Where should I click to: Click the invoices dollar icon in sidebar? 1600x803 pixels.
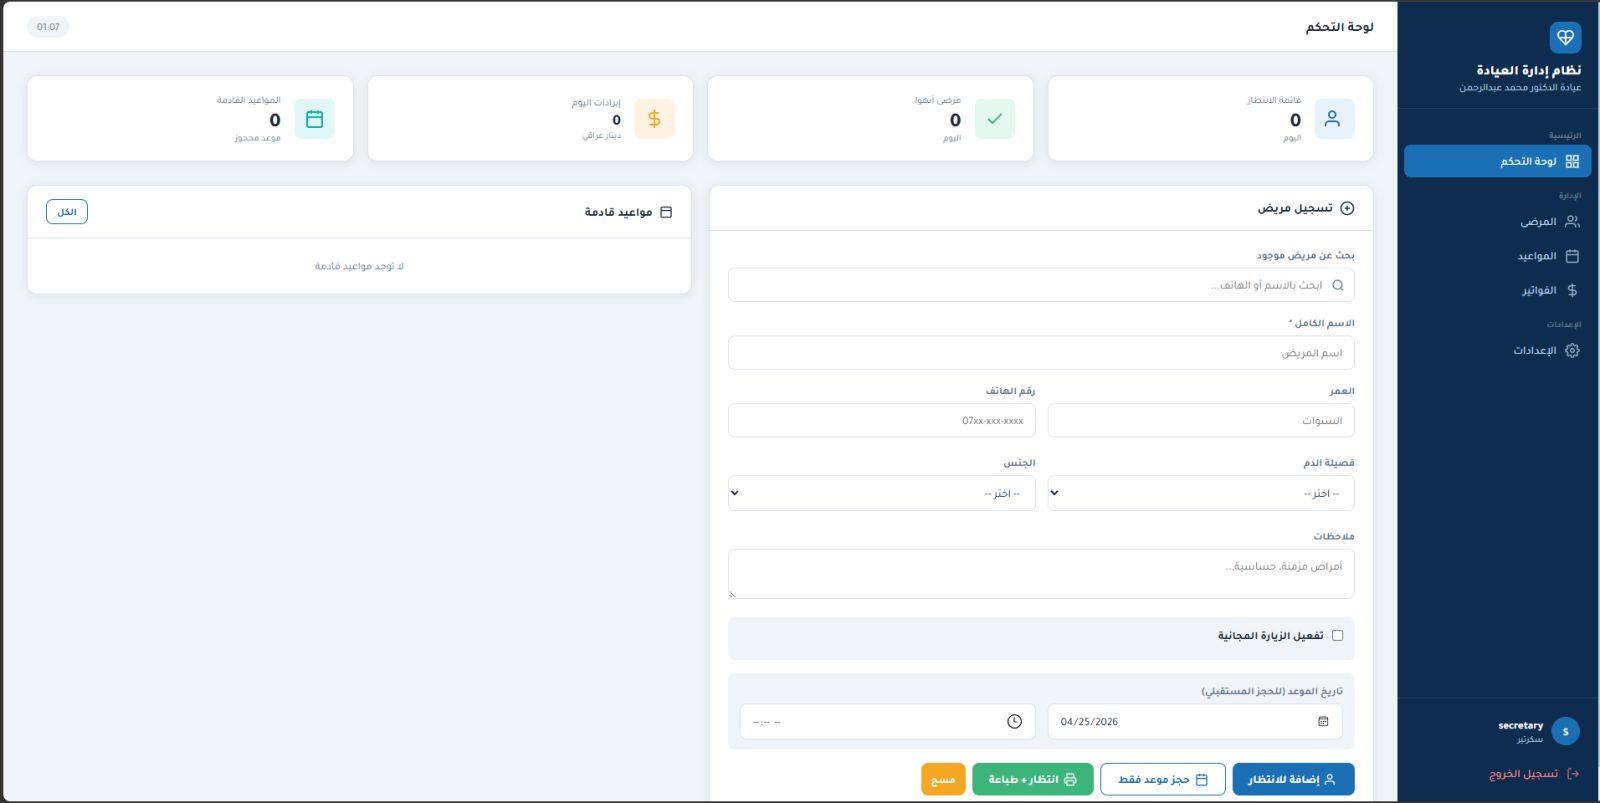1572,290
